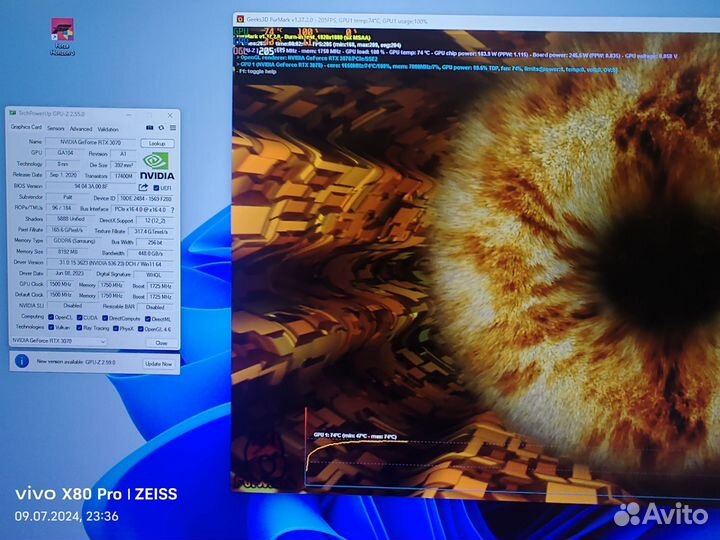
Task: Switch to the Graphics Card tab
Action: coord(26,127)
